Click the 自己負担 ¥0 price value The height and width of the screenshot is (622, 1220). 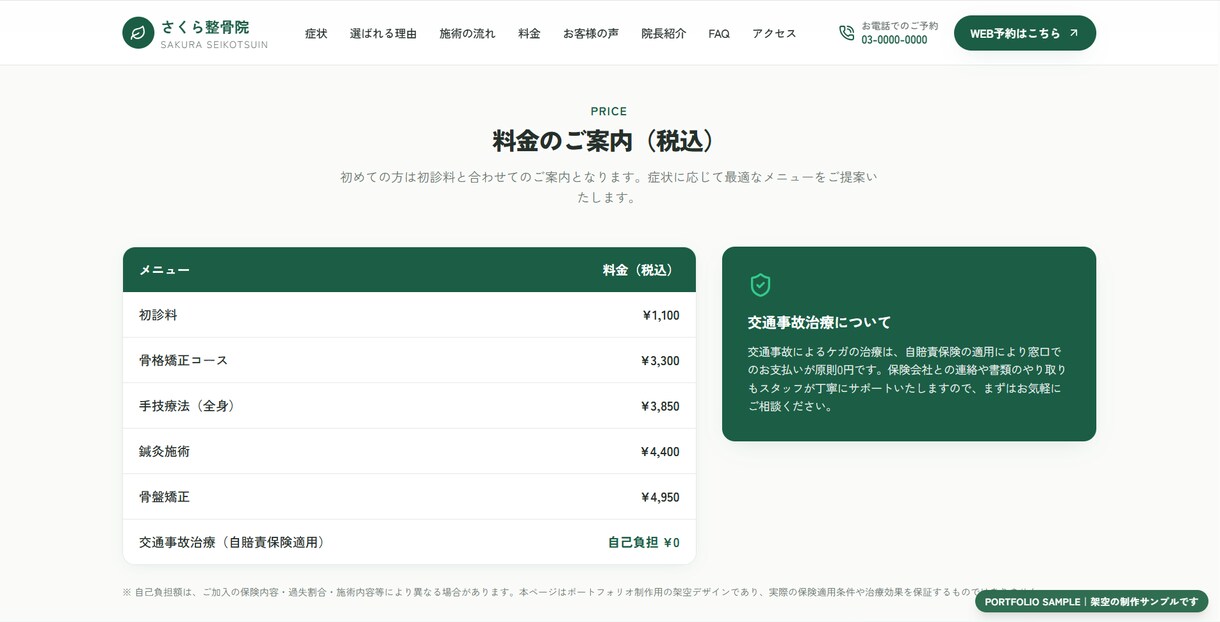(x=644, y=542)
